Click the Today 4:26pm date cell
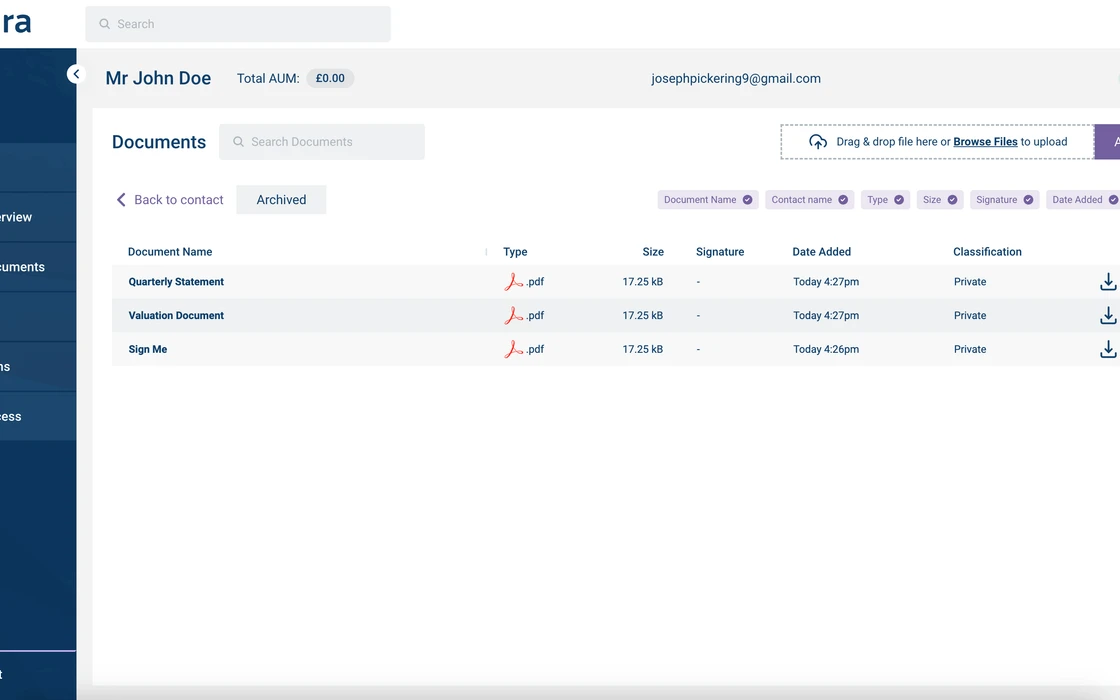 click(x=826, y=349)
